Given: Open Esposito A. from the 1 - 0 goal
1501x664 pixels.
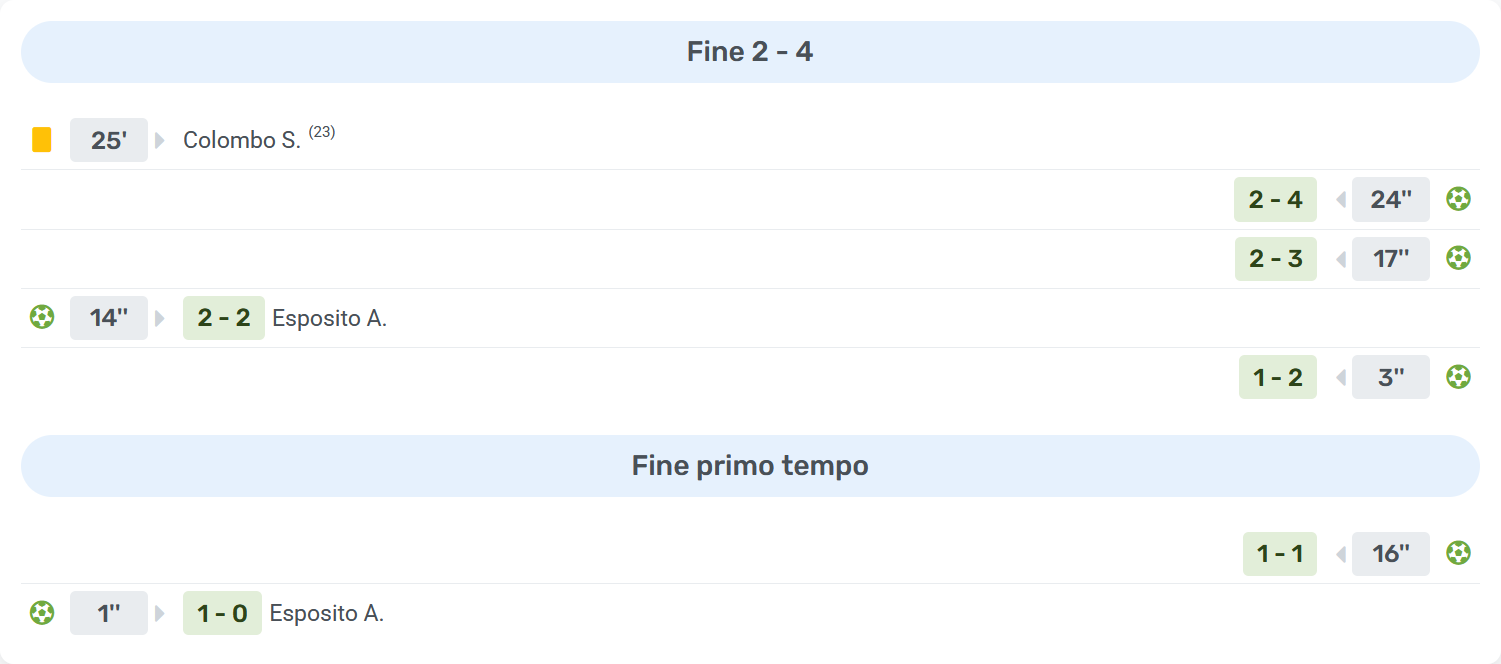Looking at the screenshot, I should [327, 614].
